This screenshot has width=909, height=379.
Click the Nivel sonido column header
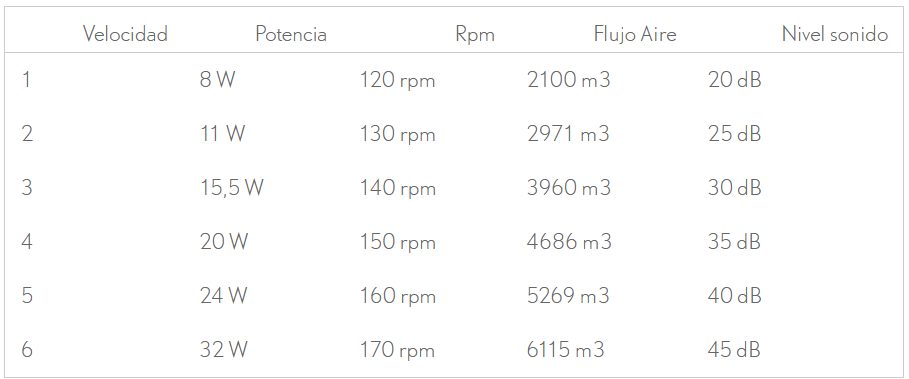(x=835, y=34)
